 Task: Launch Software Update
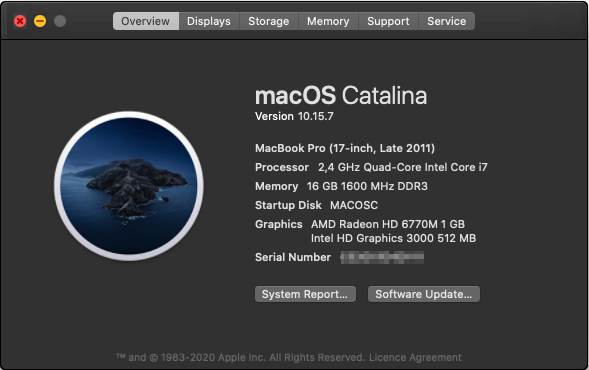tap(424, 294)
